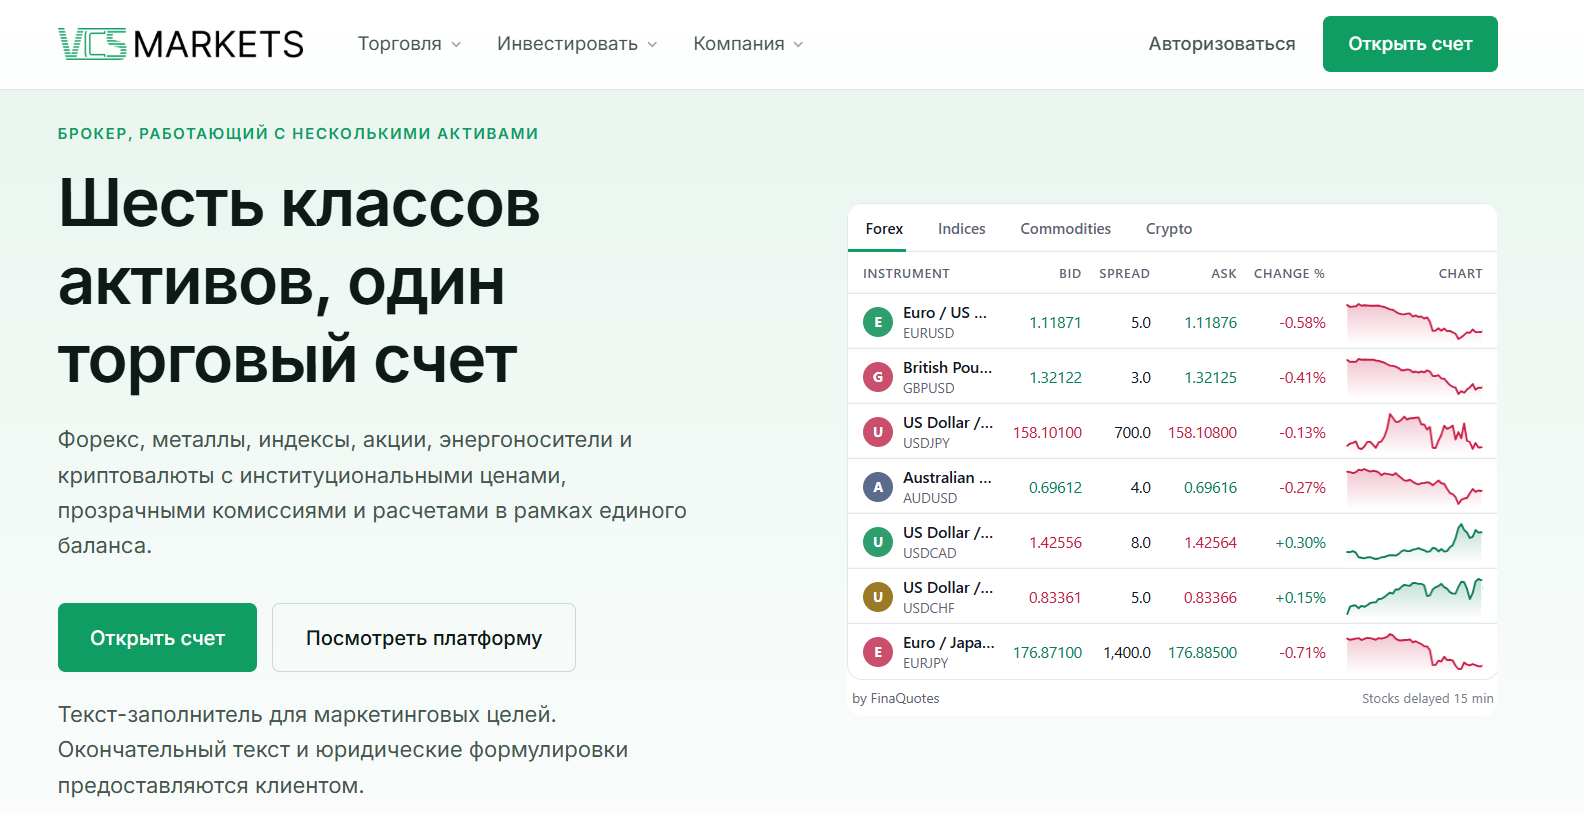1584x813 pixels.
Task: Select the Forex tab
Action: (x=884, y=229)
